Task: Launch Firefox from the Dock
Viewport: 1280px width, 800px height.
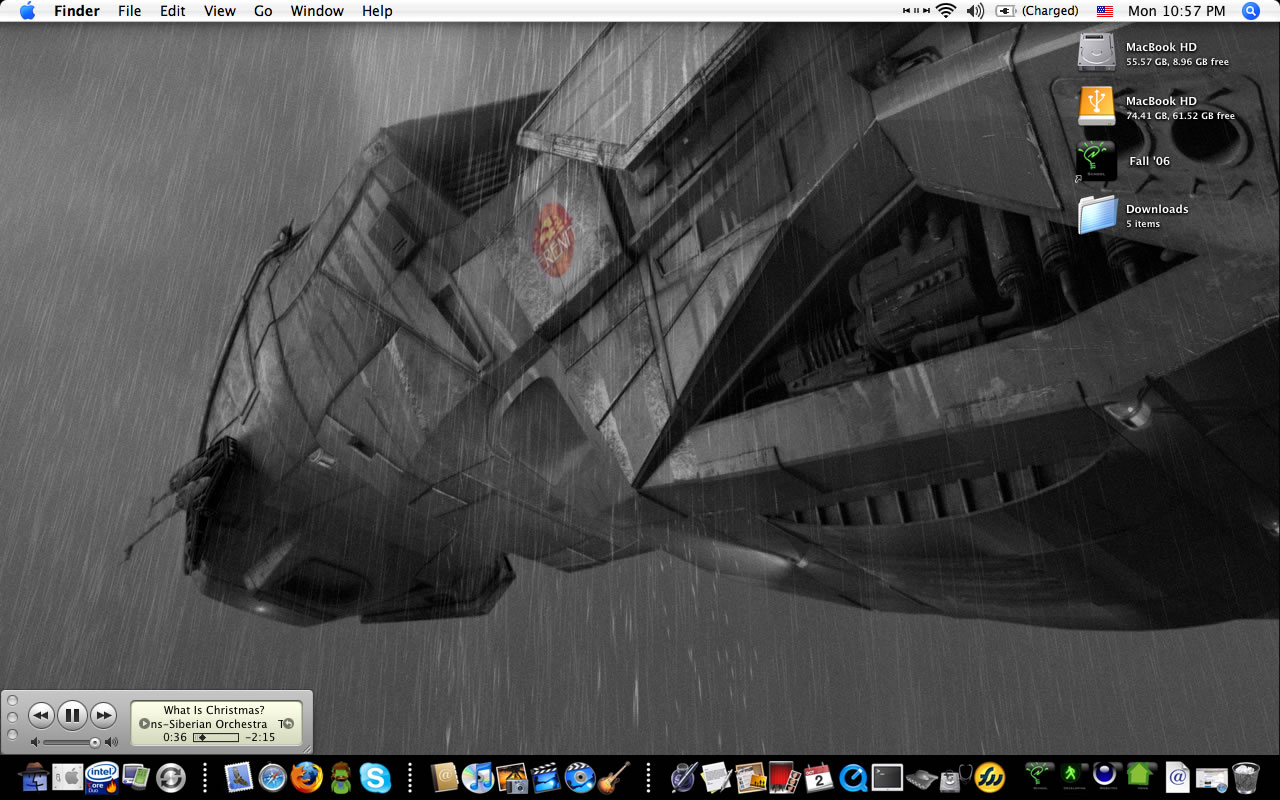Action: 307,777
